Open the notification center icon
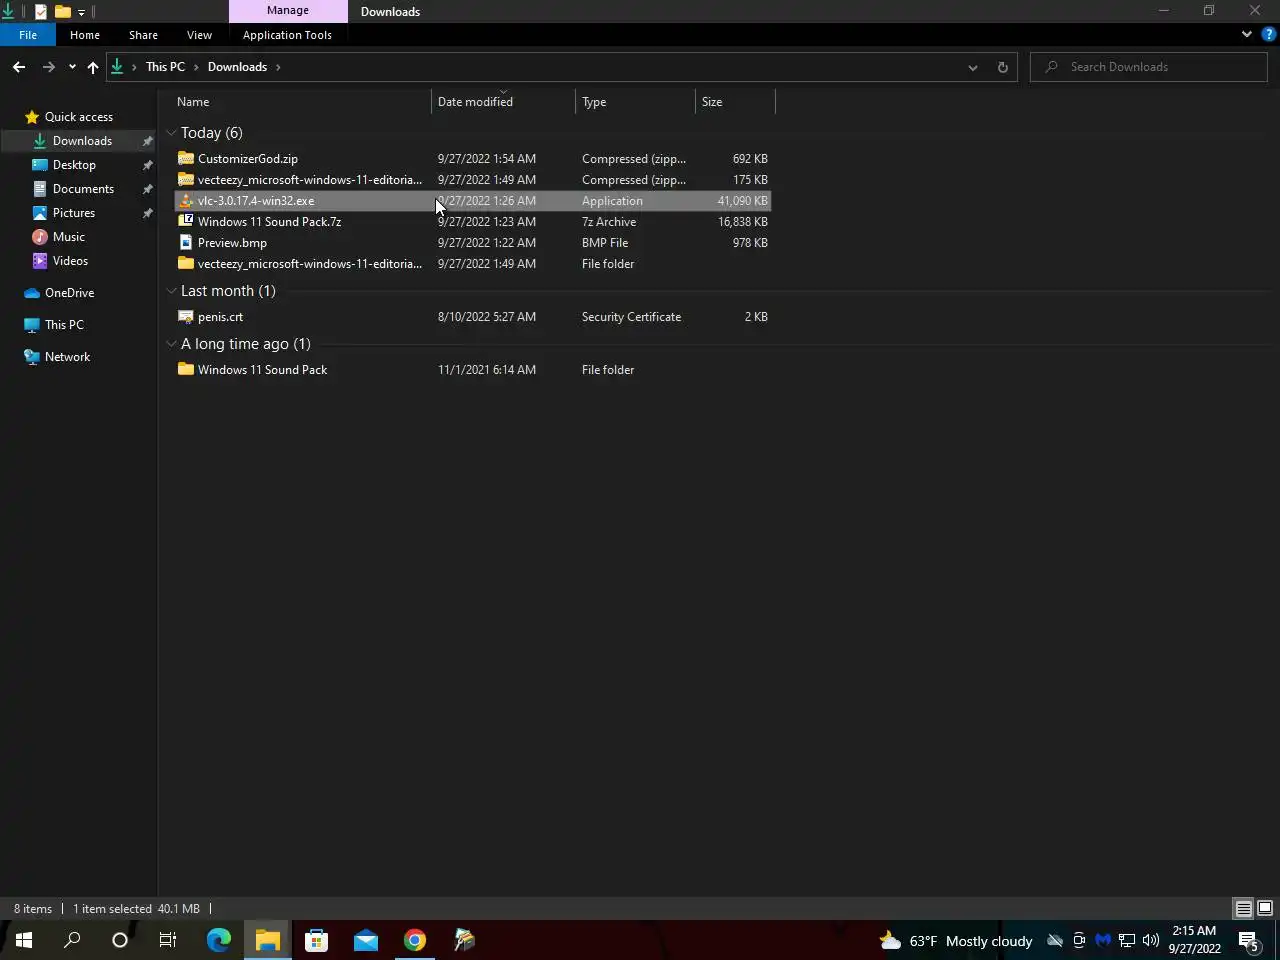1280x960 pixels. [1248, 940]
